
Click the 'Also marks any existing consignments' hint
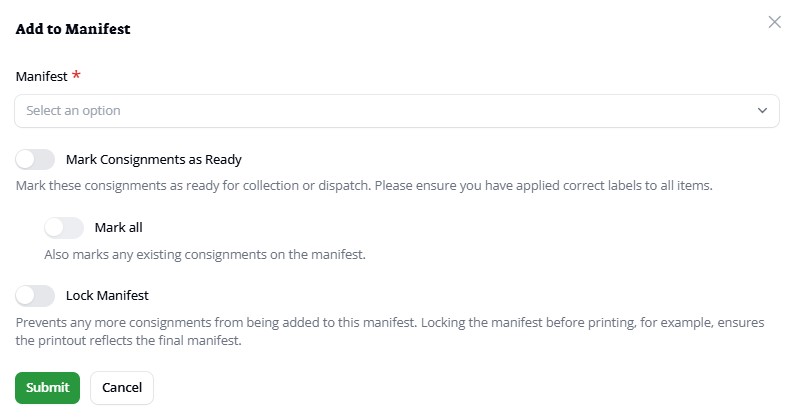coord(205,254)
